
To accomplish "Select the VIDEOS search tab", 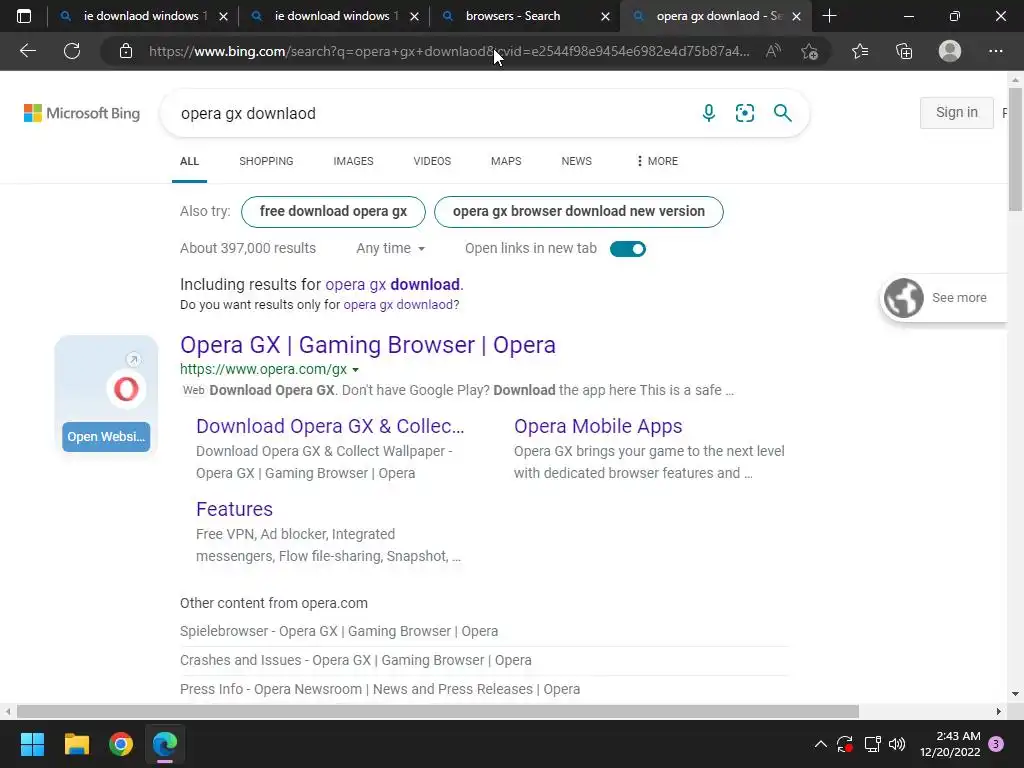I will (x=432, y=161).
